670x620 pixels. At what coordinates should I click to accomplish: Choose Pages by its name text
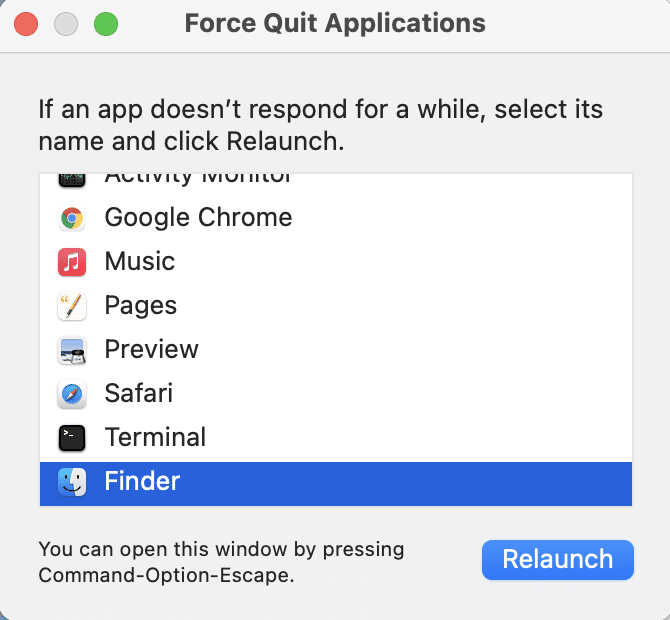pyautogui.click(x=141, y=306)
